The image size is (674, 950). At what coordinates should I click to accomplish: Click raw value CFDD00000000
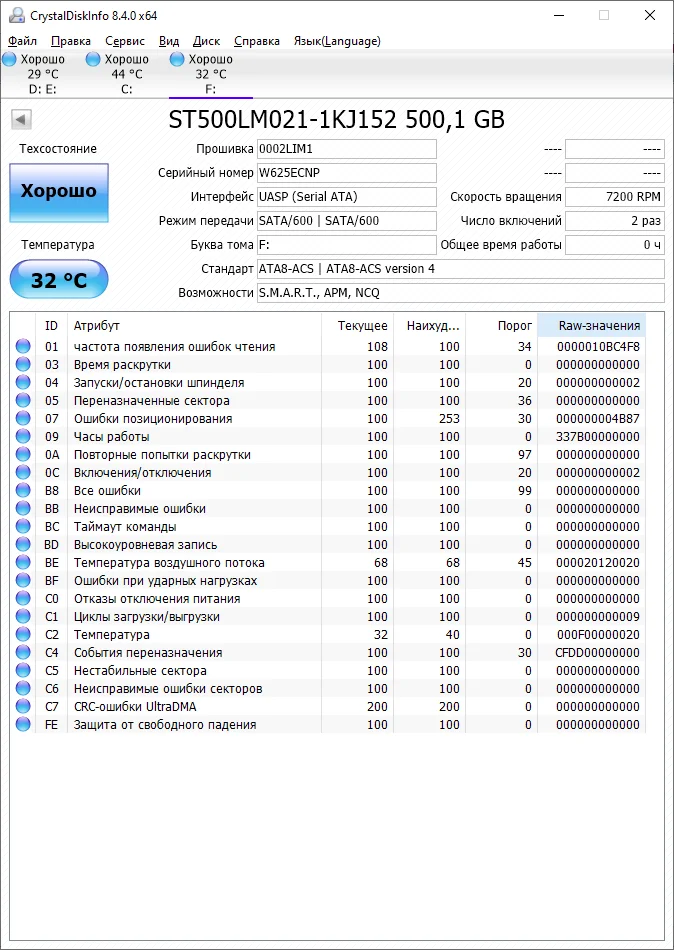click(598, 653)
